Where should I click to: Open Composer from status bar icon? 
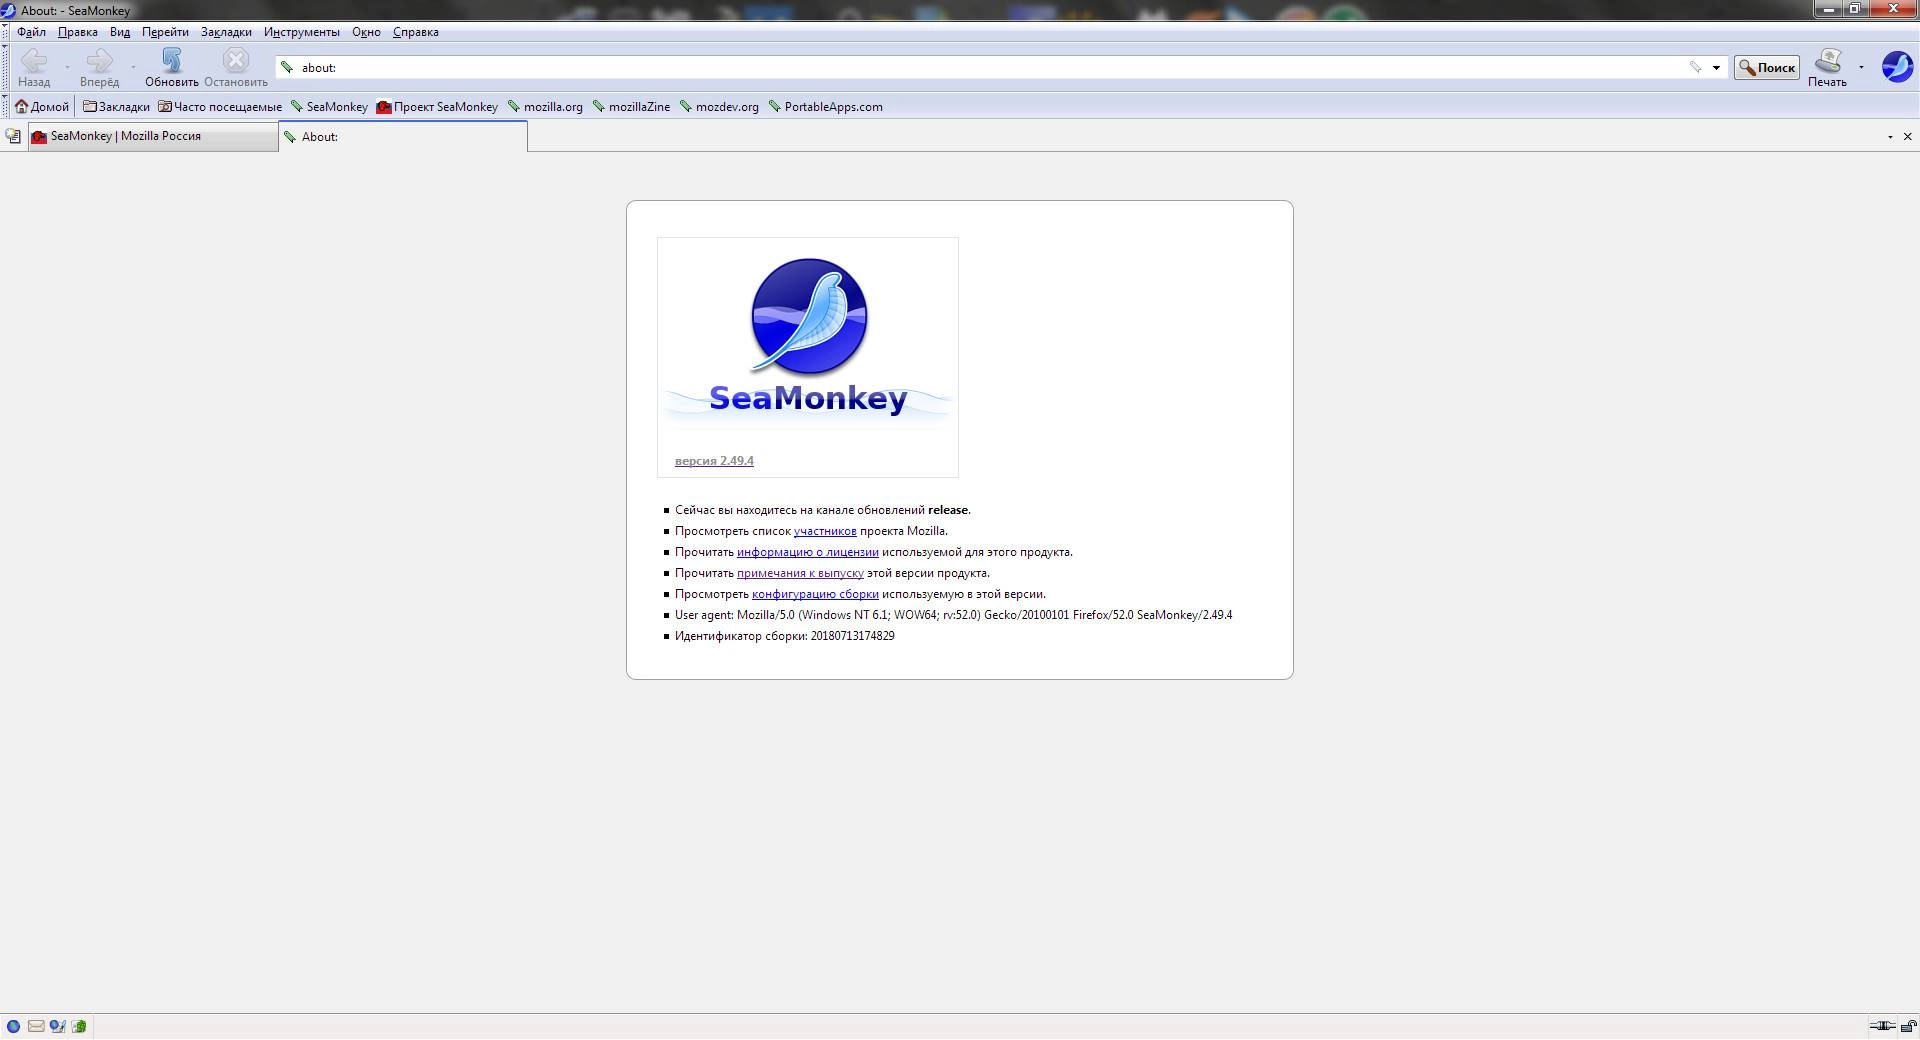(x=58, y=1026)
